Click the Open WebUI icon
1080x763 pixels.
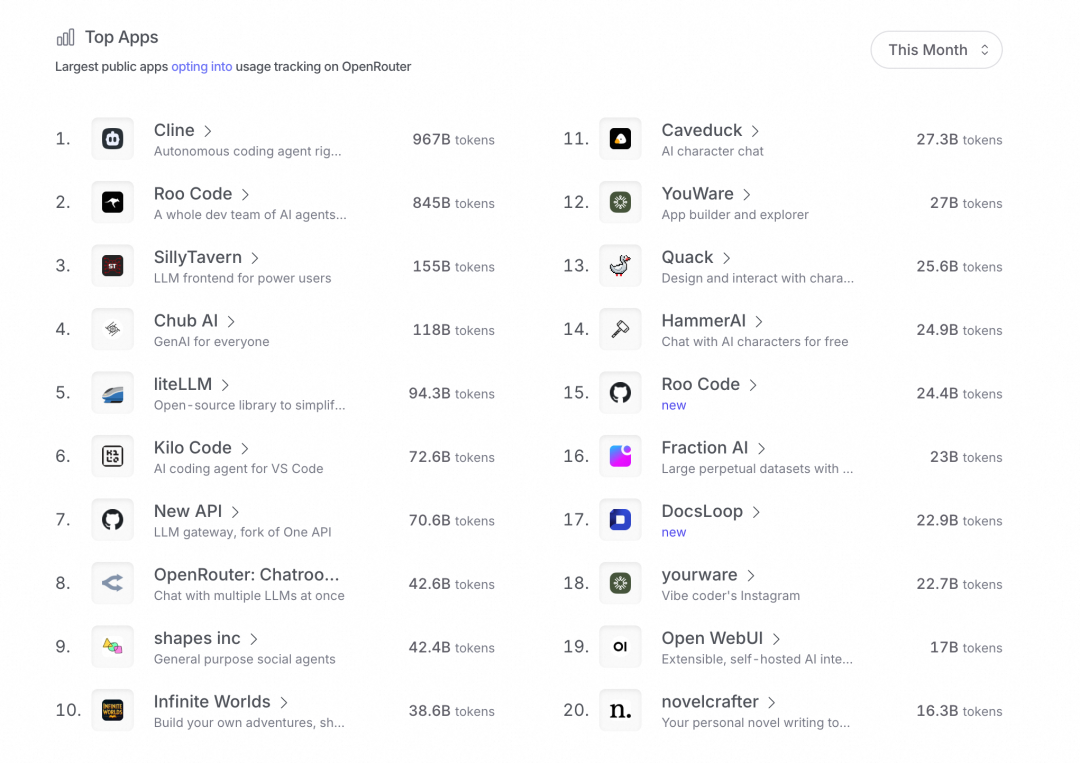click(620, 647)
